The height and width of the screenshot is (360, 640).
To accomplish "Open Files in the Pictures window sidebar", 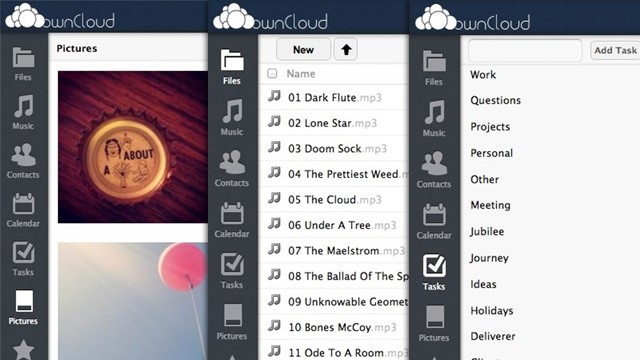I will click(x=23, y=64).
